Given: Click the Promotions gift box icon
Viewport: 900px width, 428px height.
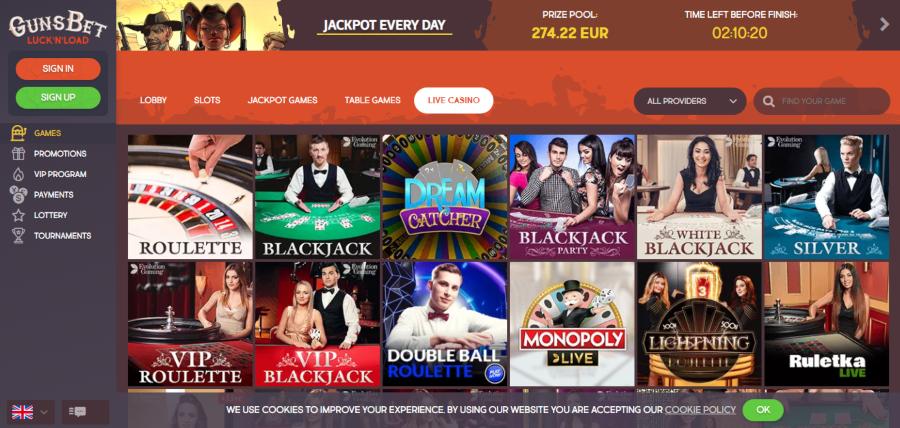Looking at the screenshot, I should point(18,154).
